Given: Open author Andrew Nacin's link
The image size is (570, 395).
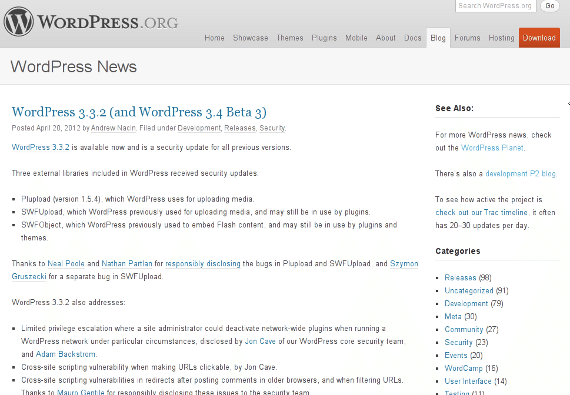Looking at the screenshot, I should click(113, 128).
